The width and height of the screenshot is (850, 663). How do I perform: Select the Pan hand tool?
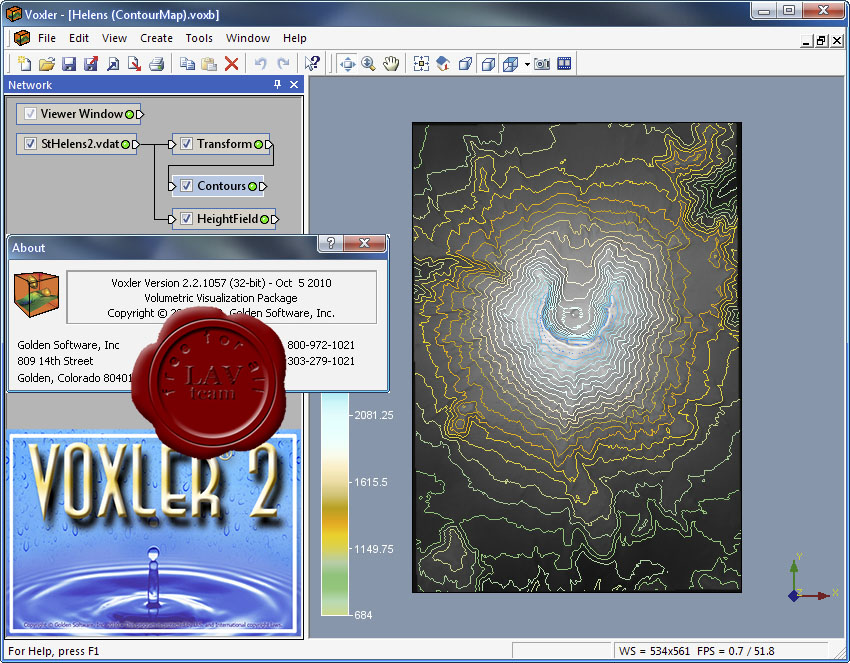391,64
